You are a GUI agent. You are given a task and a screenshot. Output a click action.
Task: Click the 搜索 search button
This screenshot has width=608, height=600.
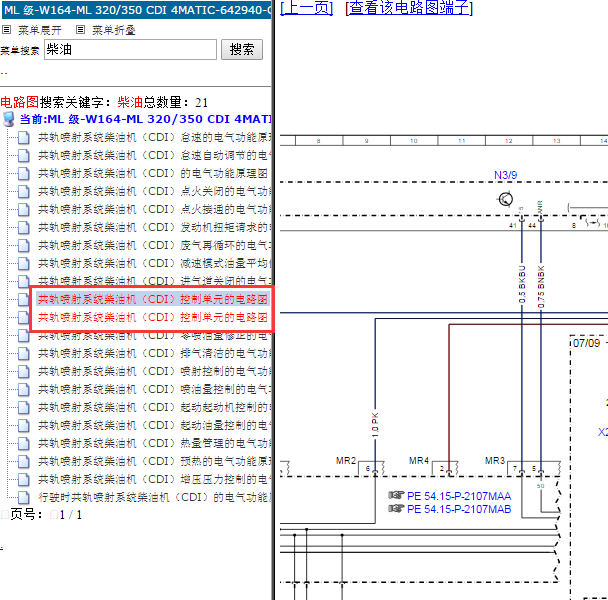click(x=242, y=49)
